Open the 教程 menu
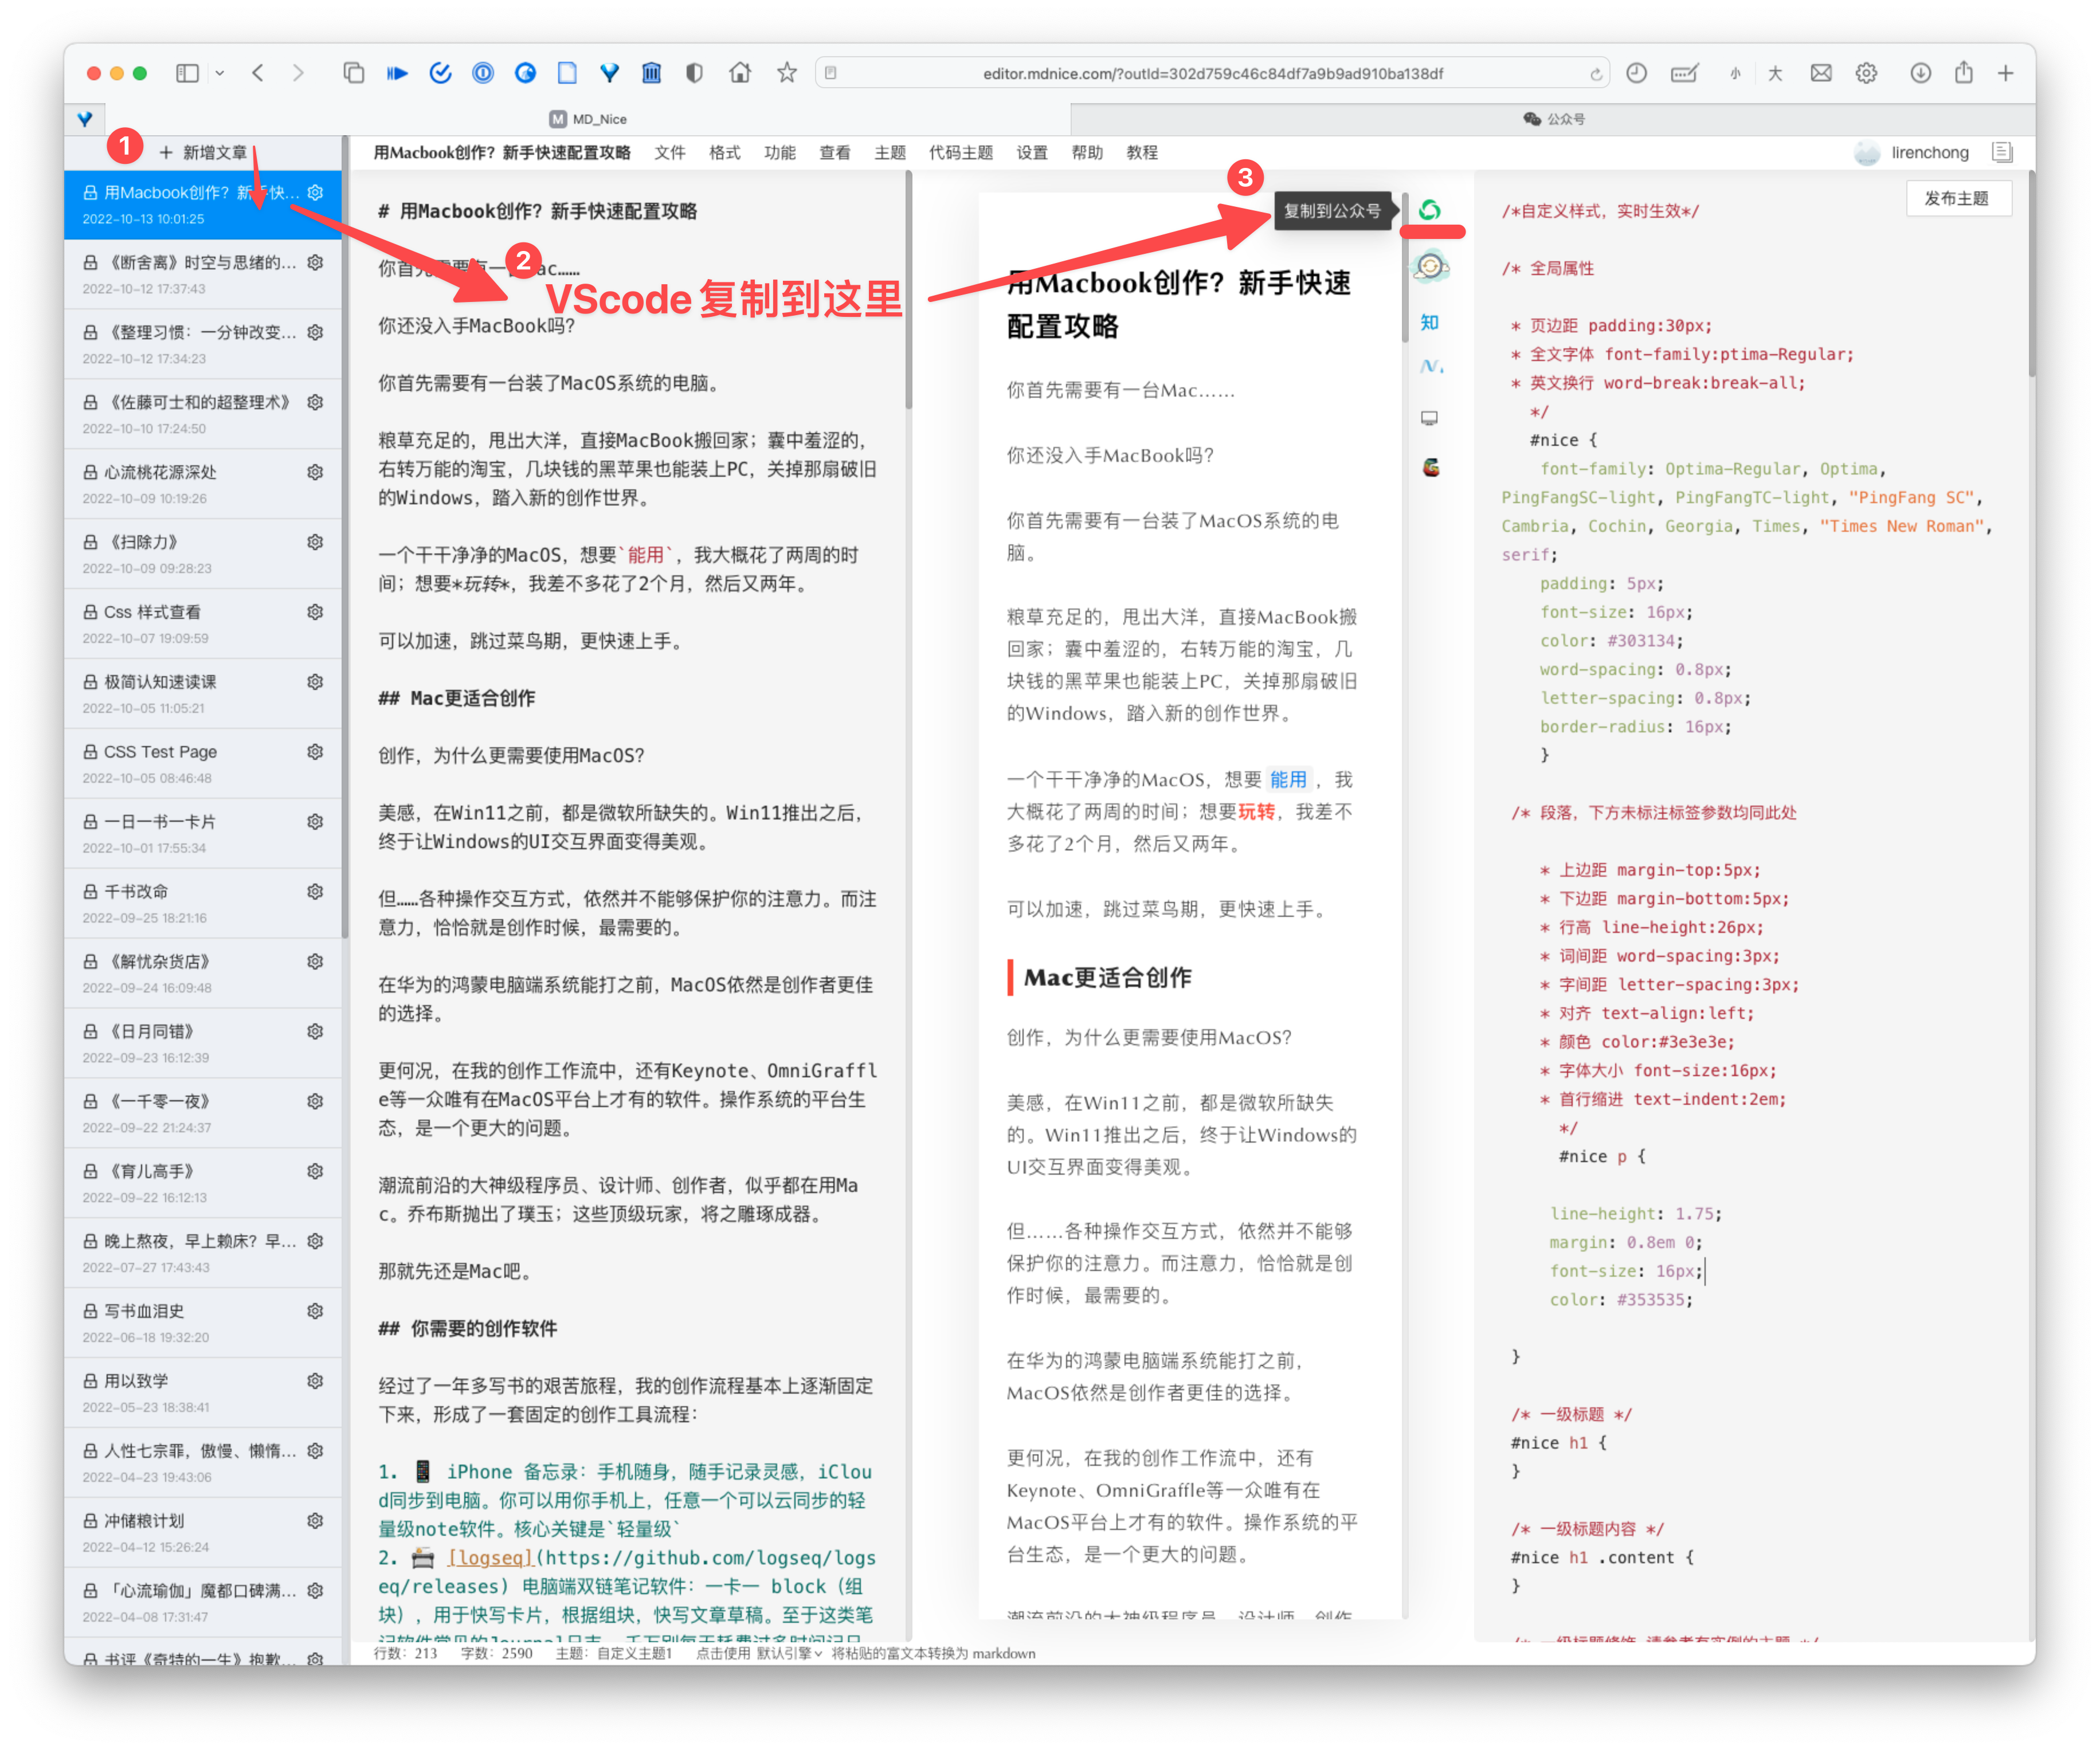The height and width of the screenshot is (1750, 2100). click(1142, 153)
